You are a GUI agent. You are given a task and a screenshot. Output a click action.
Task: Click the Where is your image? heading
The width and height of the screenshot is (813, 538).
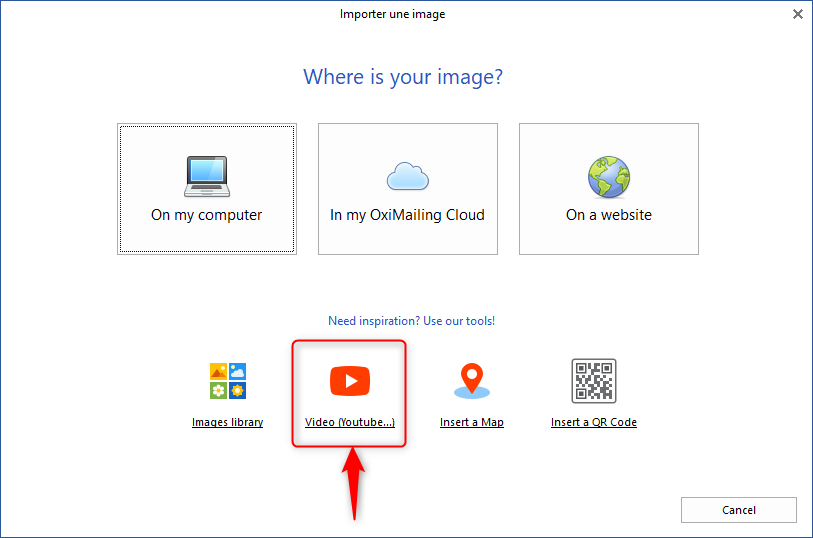[x=403, y=77]
